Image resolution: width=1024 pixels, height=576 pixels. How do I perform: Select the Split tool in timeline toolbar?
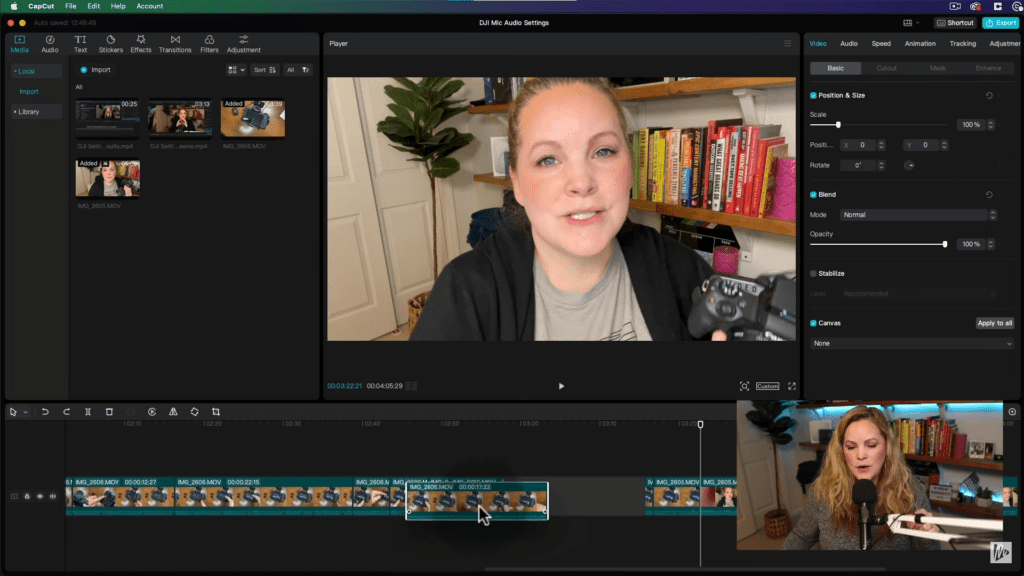pyautogui.click(x=88, y=412)
